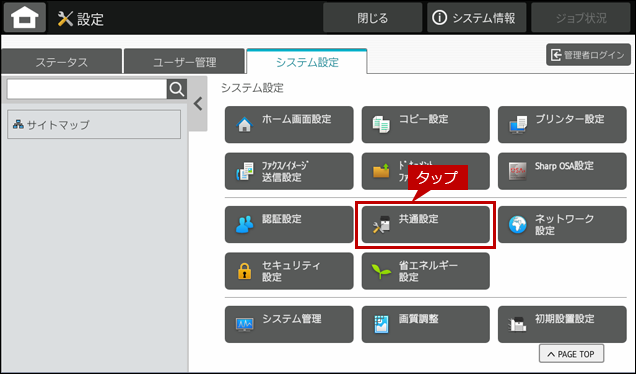Switch to the ユーザー管理 tab
The width and height of the screenshot is (636, 374).
[184, 62]
